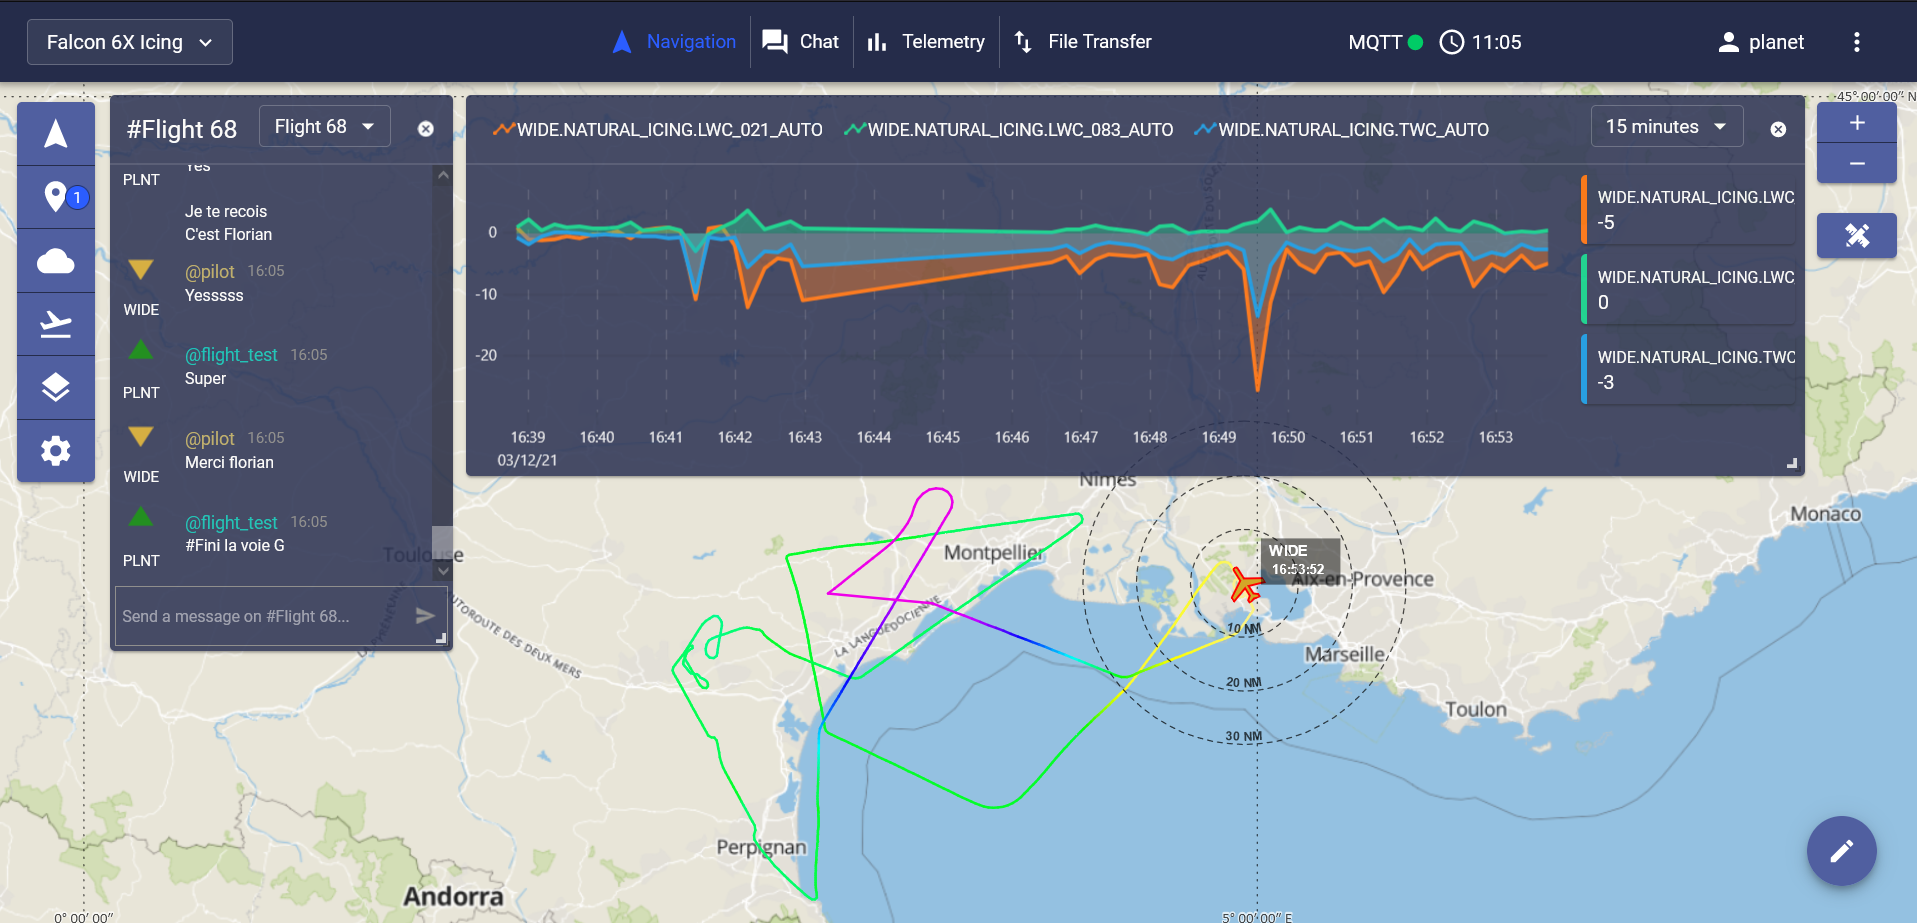Open the map layers sidebar tool
The height and width of the screenshot is (923, 1917).
56,387
